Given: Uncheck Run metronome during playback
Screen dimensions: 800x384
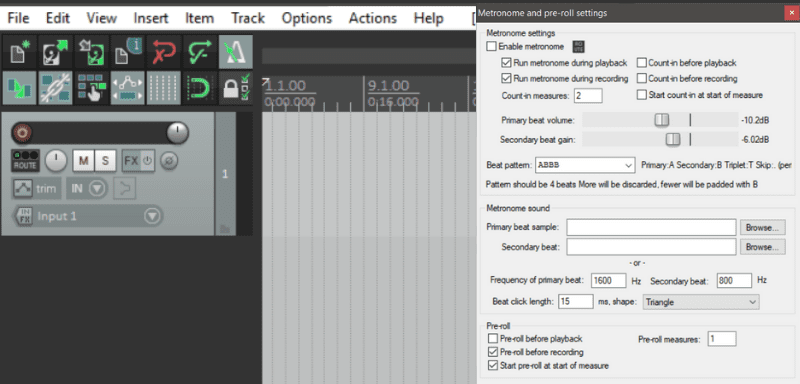Looking at the screenshot, I should coord(506,63).
